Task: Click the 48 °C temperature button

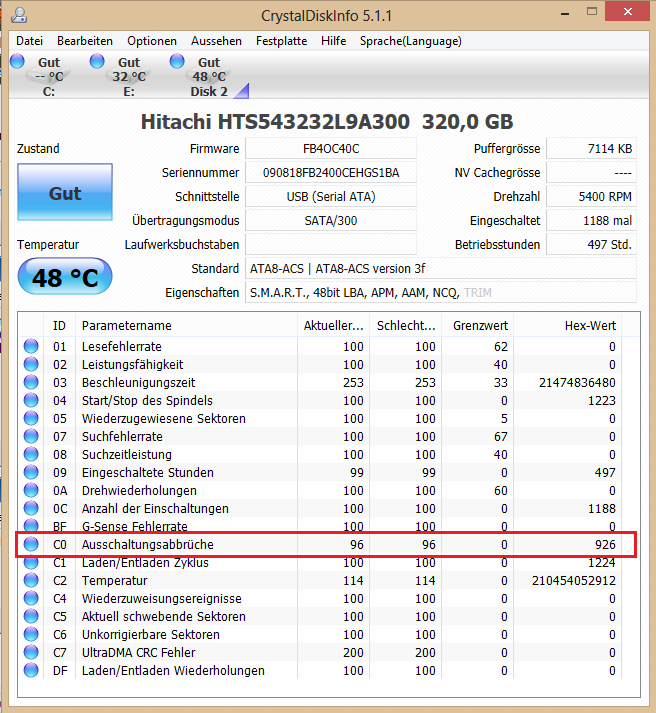Action: [x=65, y=276]
